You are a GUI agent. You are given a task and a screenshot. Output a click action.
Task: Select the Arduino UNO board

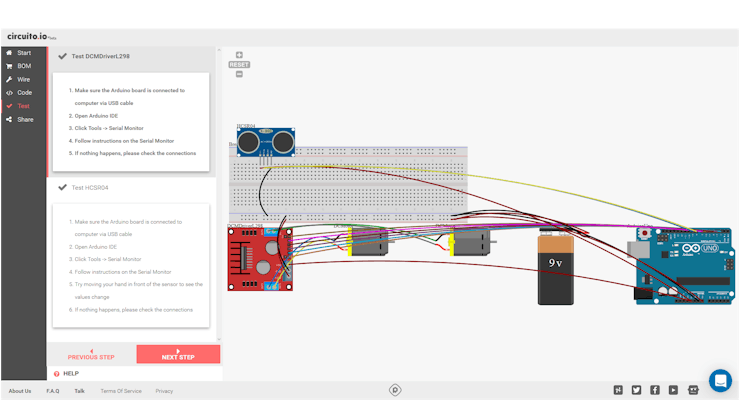[x=681, y=265]
